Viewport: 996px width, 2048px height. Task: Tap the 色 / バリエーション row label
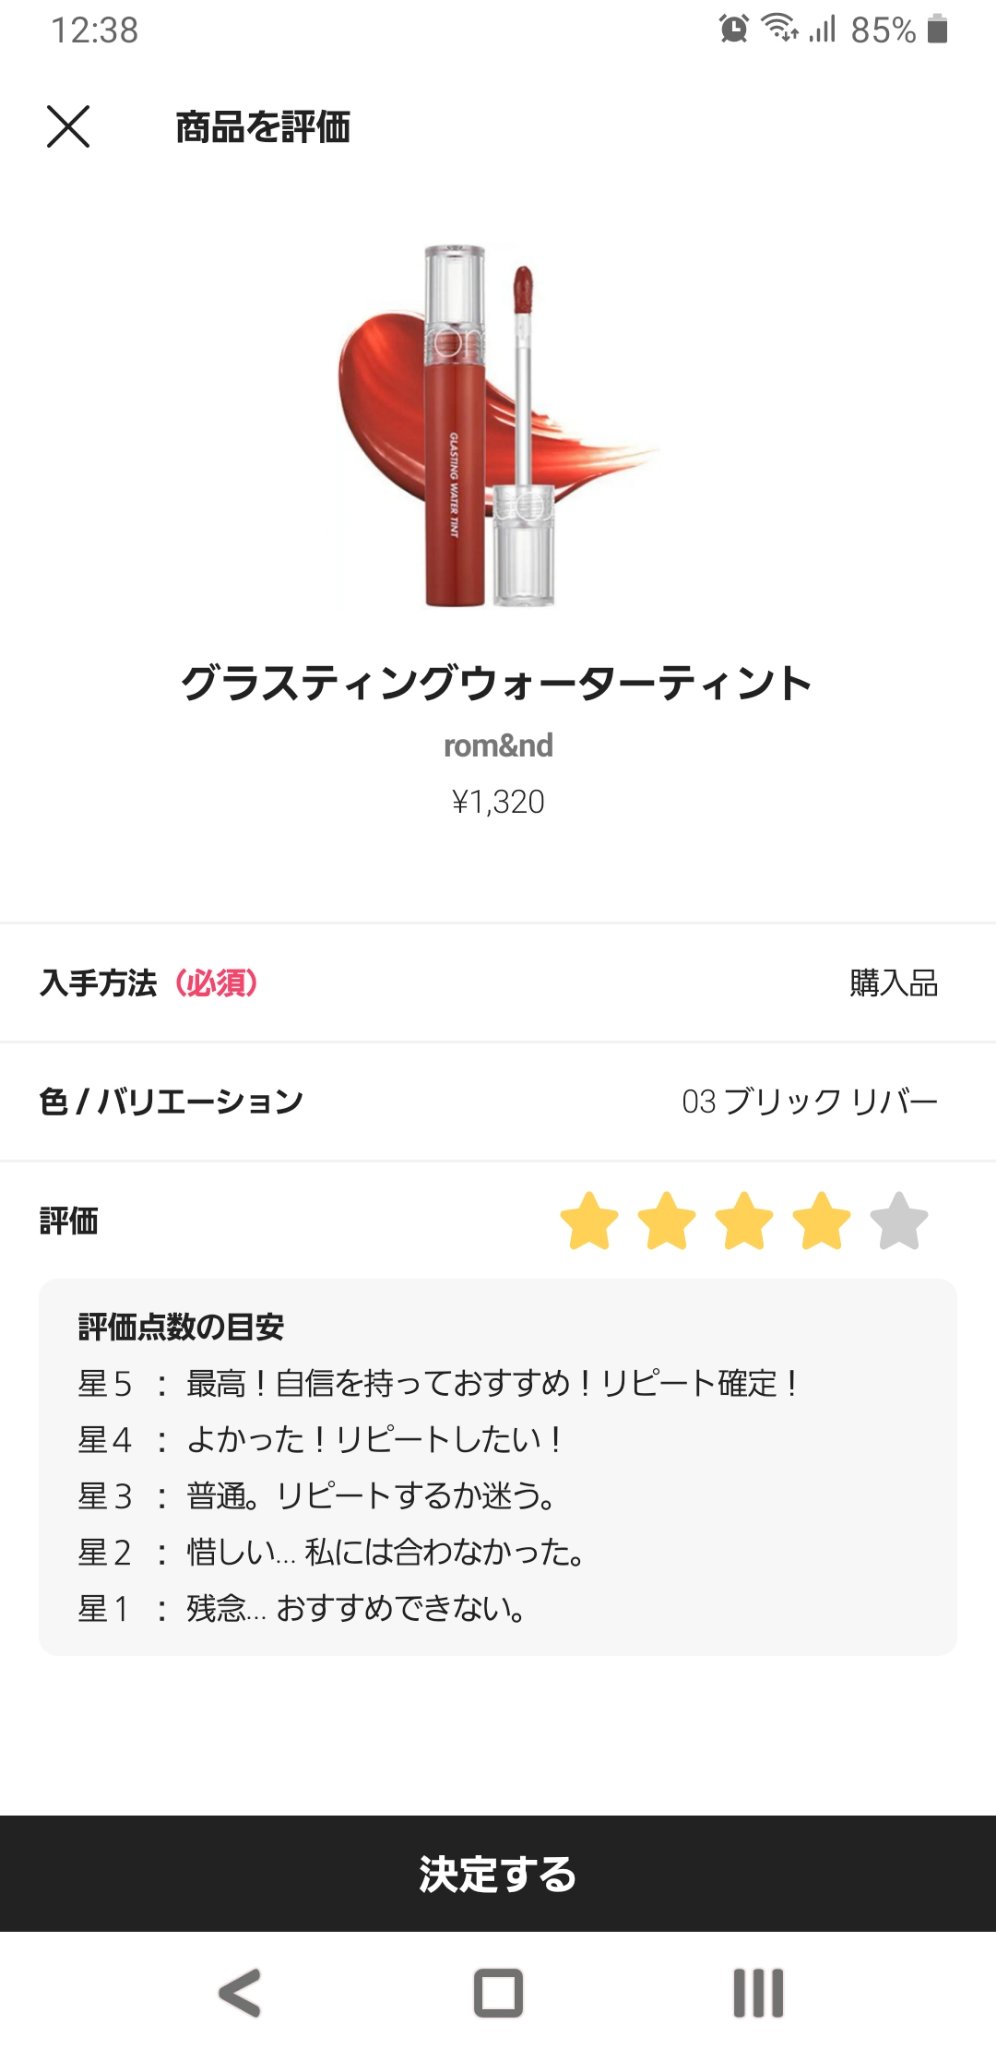[171, 1102]
